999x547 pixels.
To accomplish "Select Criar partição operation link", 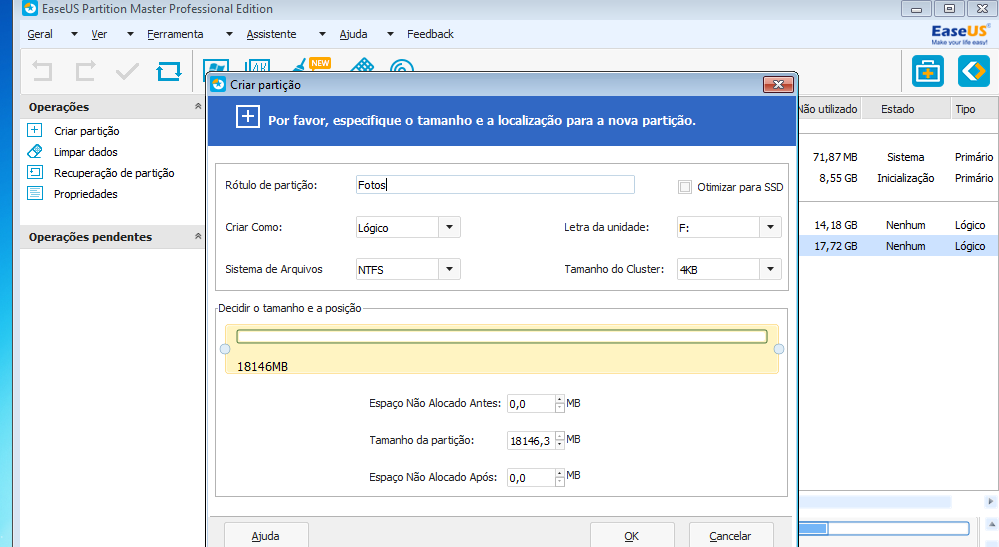I will click(87, 131).
